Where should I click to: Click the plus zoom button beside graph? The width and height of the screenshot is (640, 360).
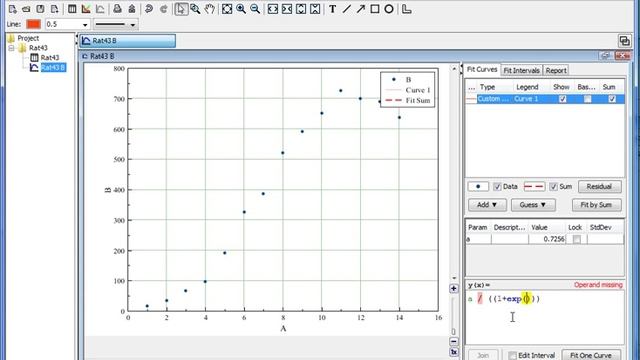[x=453, y=289]
